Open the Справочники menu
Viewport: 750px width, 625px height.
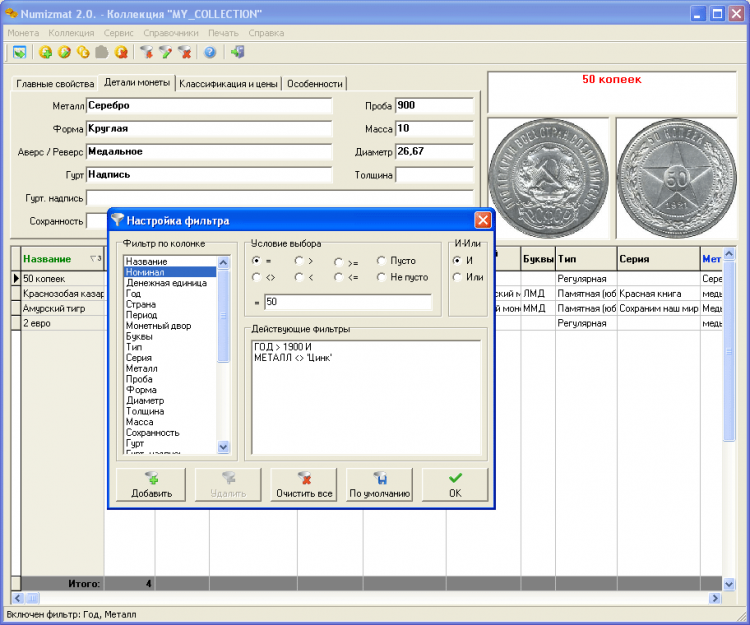[172, 33]
